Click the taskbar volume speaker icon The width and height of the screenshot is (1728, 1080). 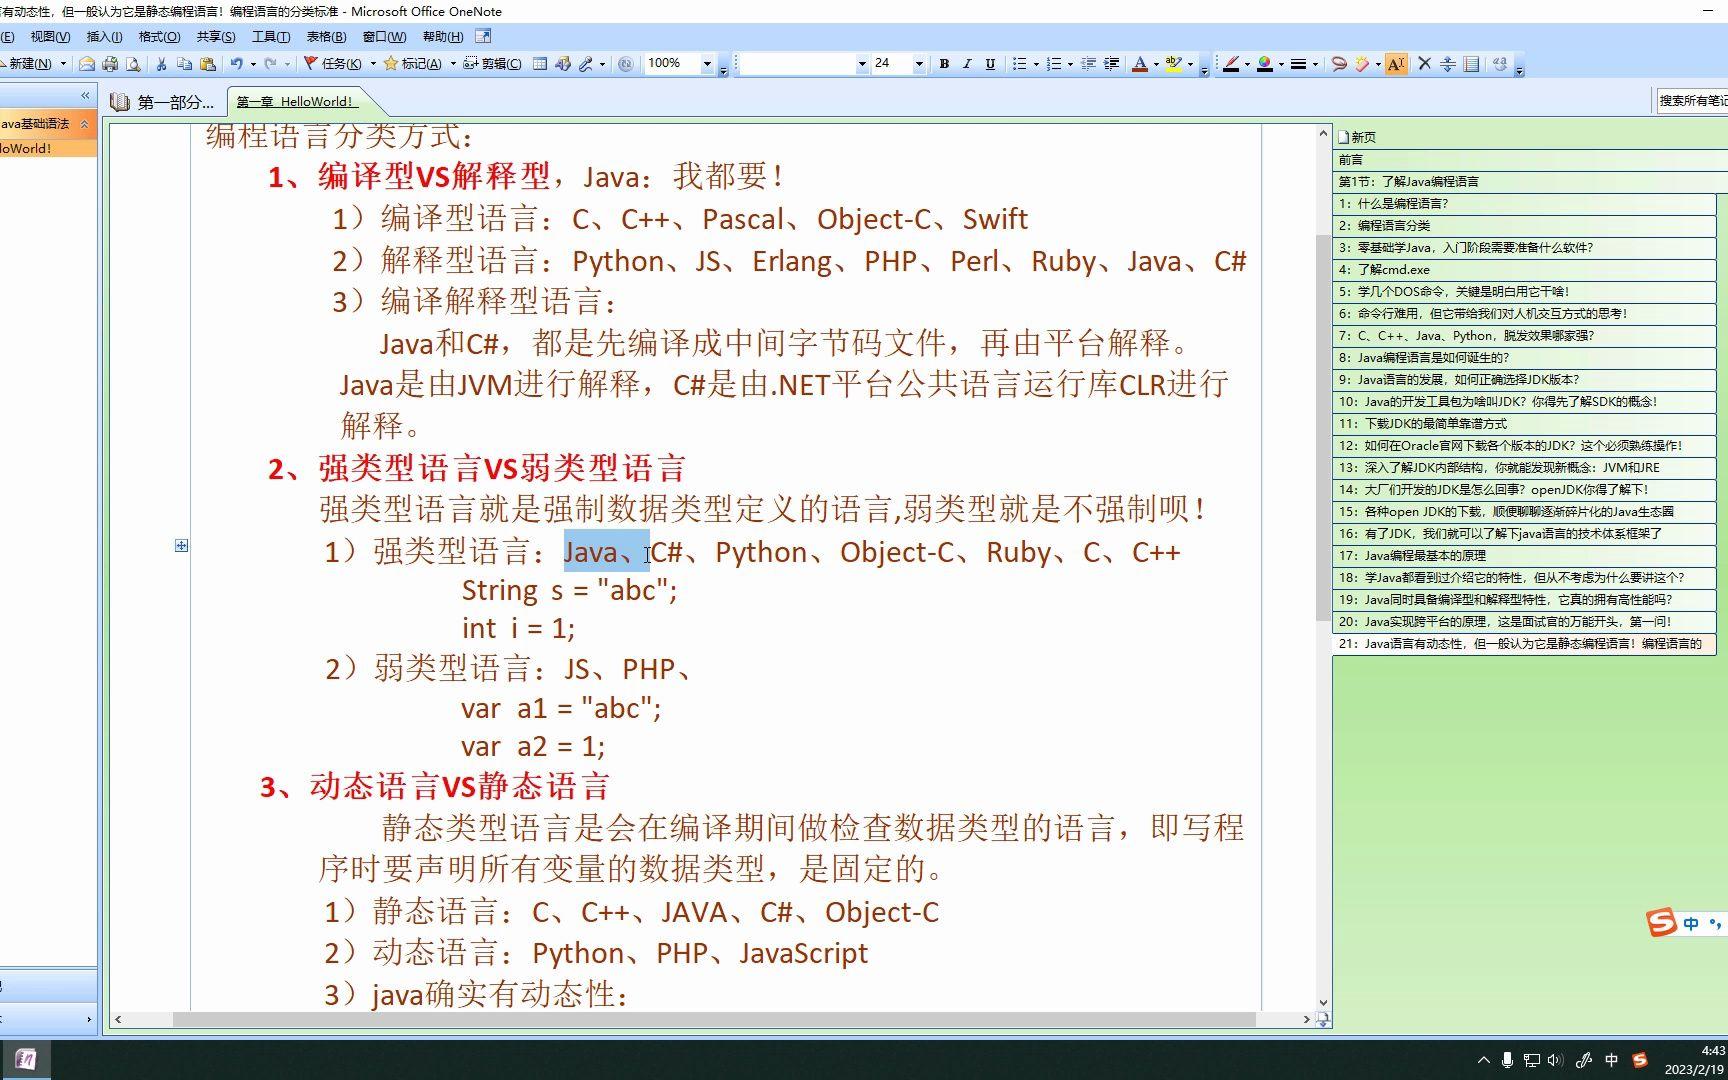(x=1555, y=1060)
